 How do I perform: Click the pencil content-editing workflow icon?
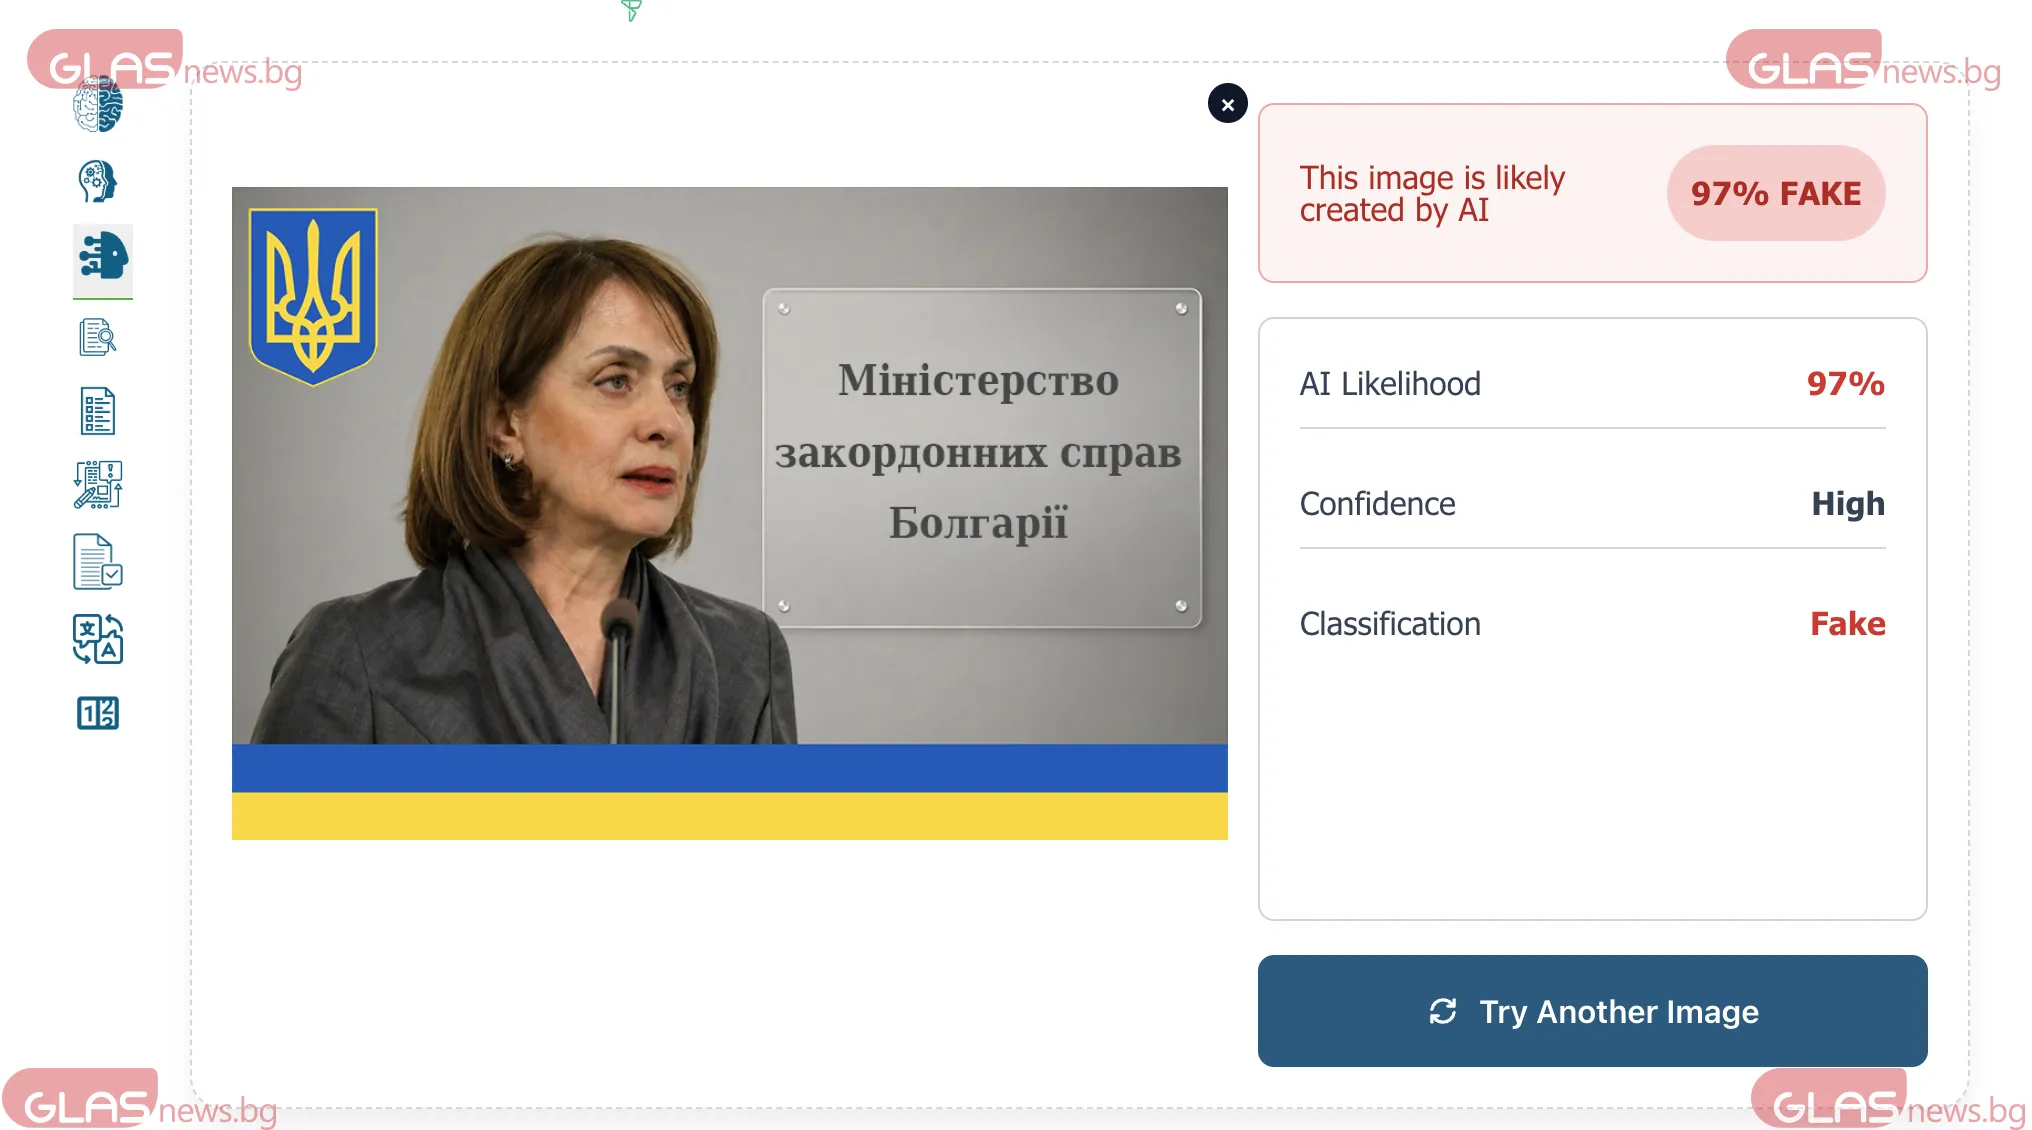coord(98,486)
